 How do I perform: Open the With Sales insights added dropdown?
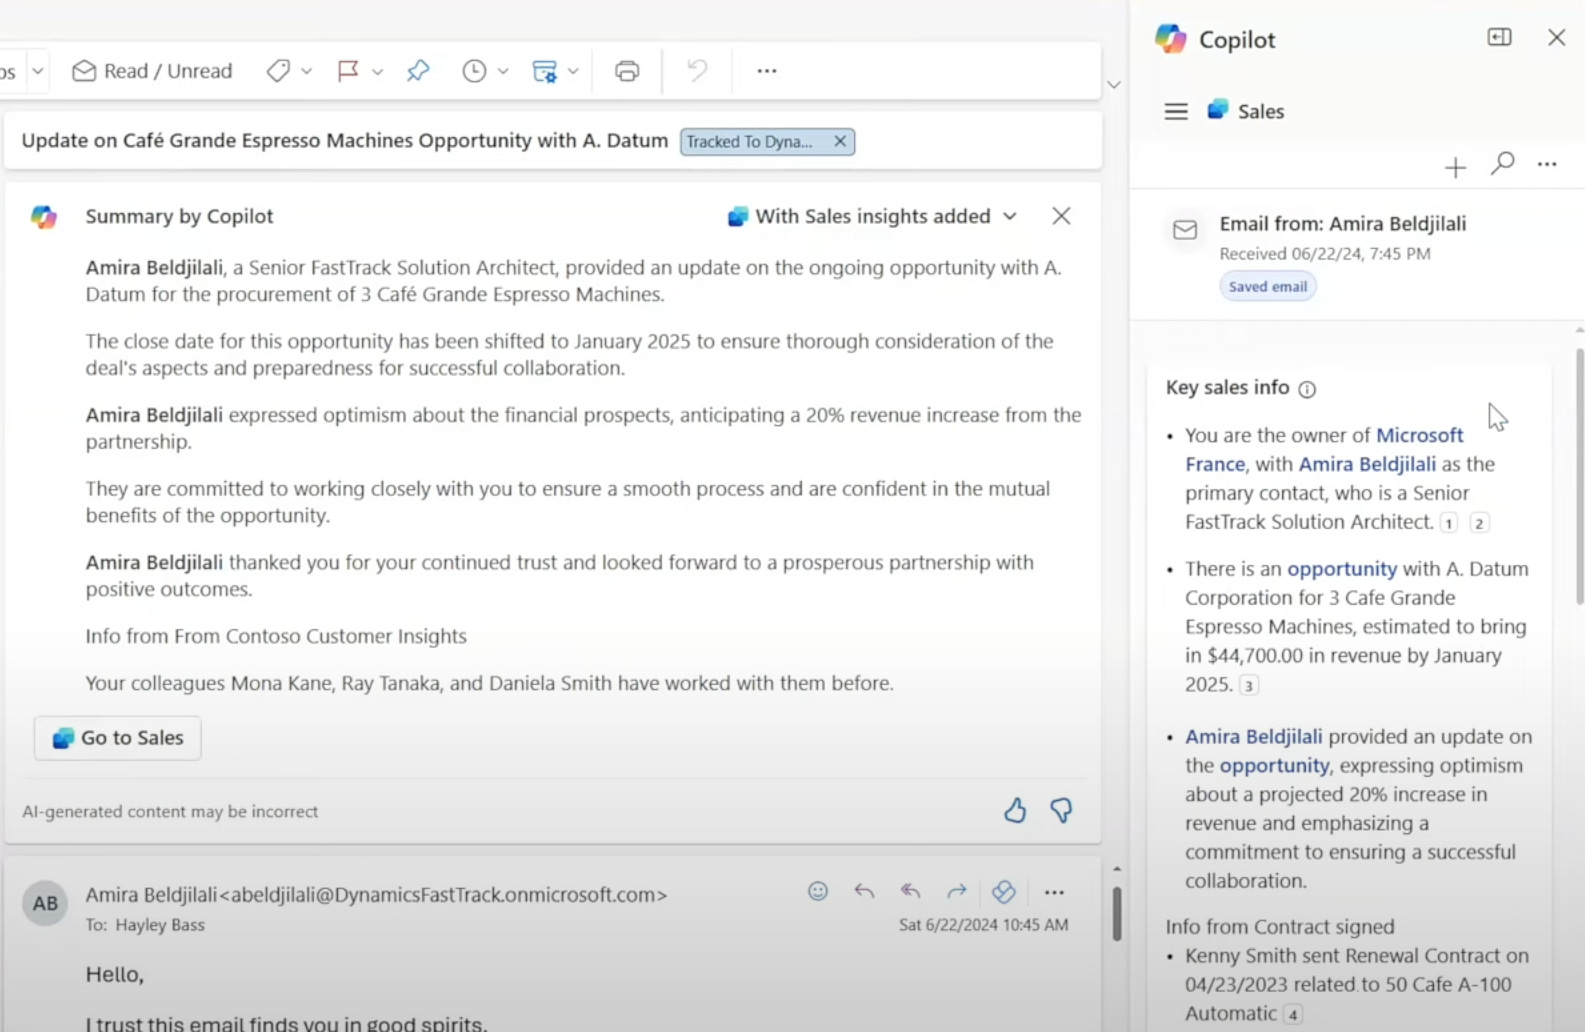tap(872, 216)
